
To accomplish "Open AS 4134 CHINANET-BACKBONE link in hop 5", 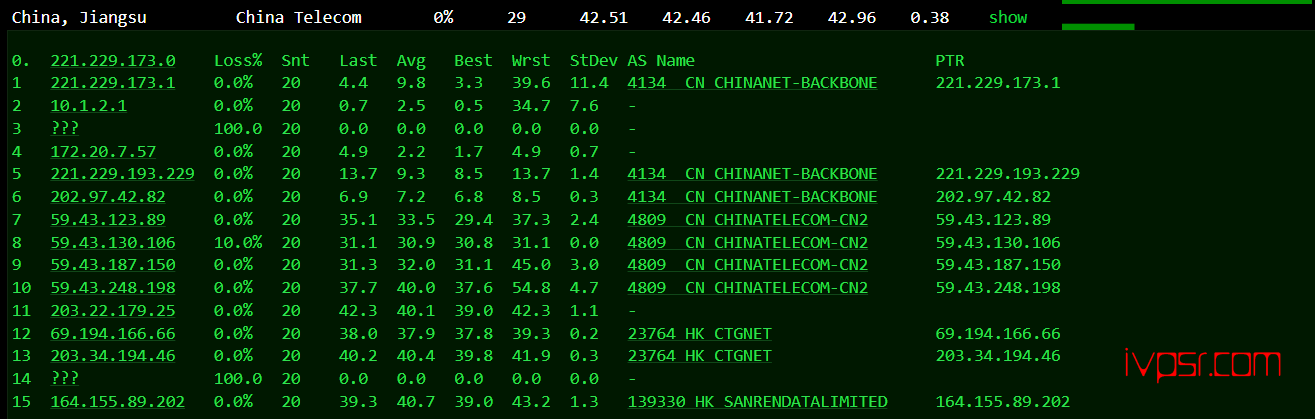I will tap(752, 174).
